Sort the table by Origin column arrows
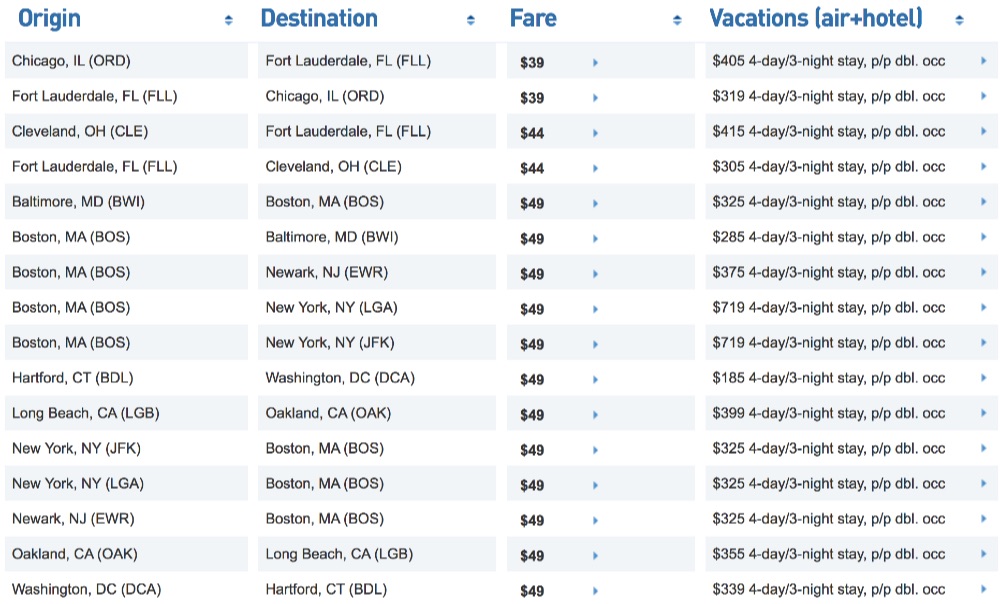Viewport: 1000px width, 604px height. (x=229, y=20)
